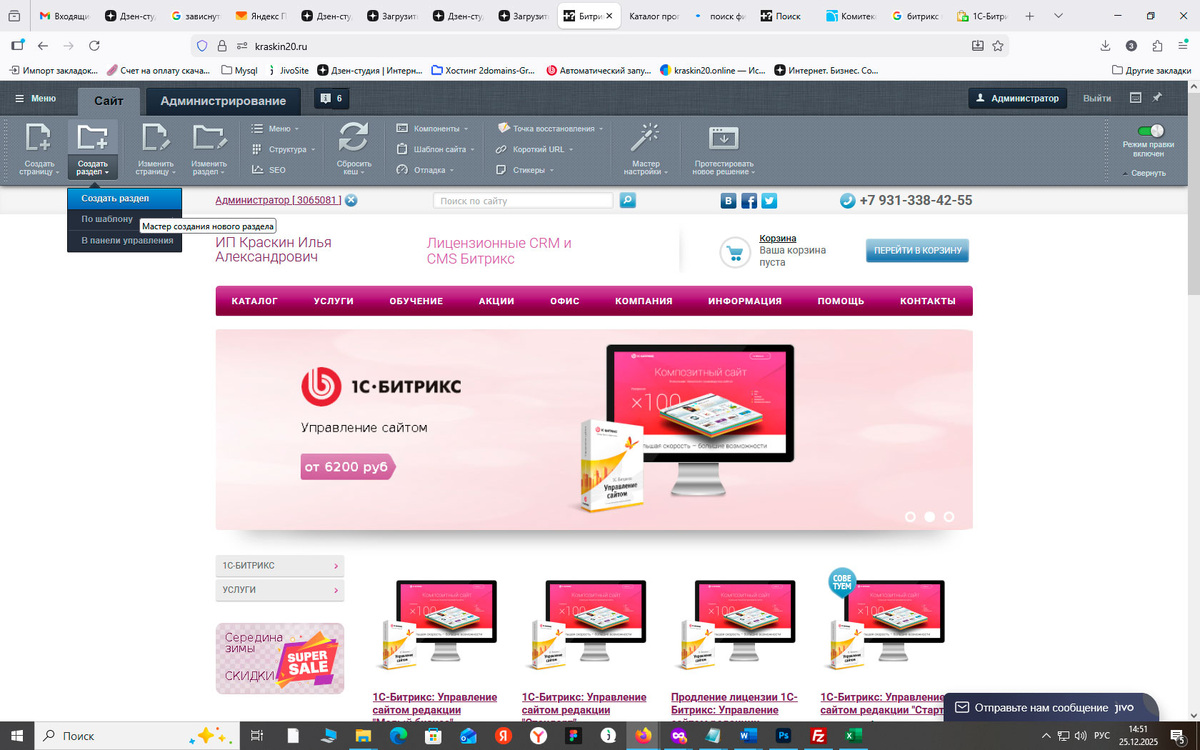The height and width of the screenshot is (750, 1200).
Task: Open Excel in the taskbar
Action: click(853, 735)
